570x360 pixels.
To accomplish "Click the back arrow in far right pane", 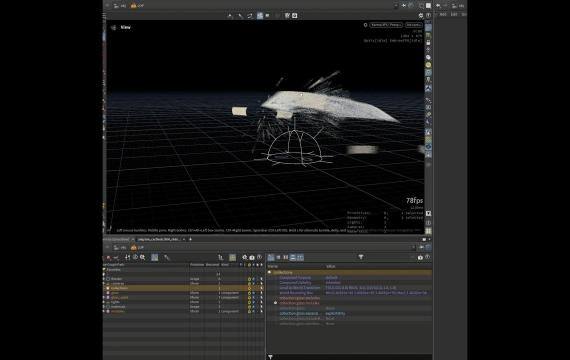I will 438,6.
